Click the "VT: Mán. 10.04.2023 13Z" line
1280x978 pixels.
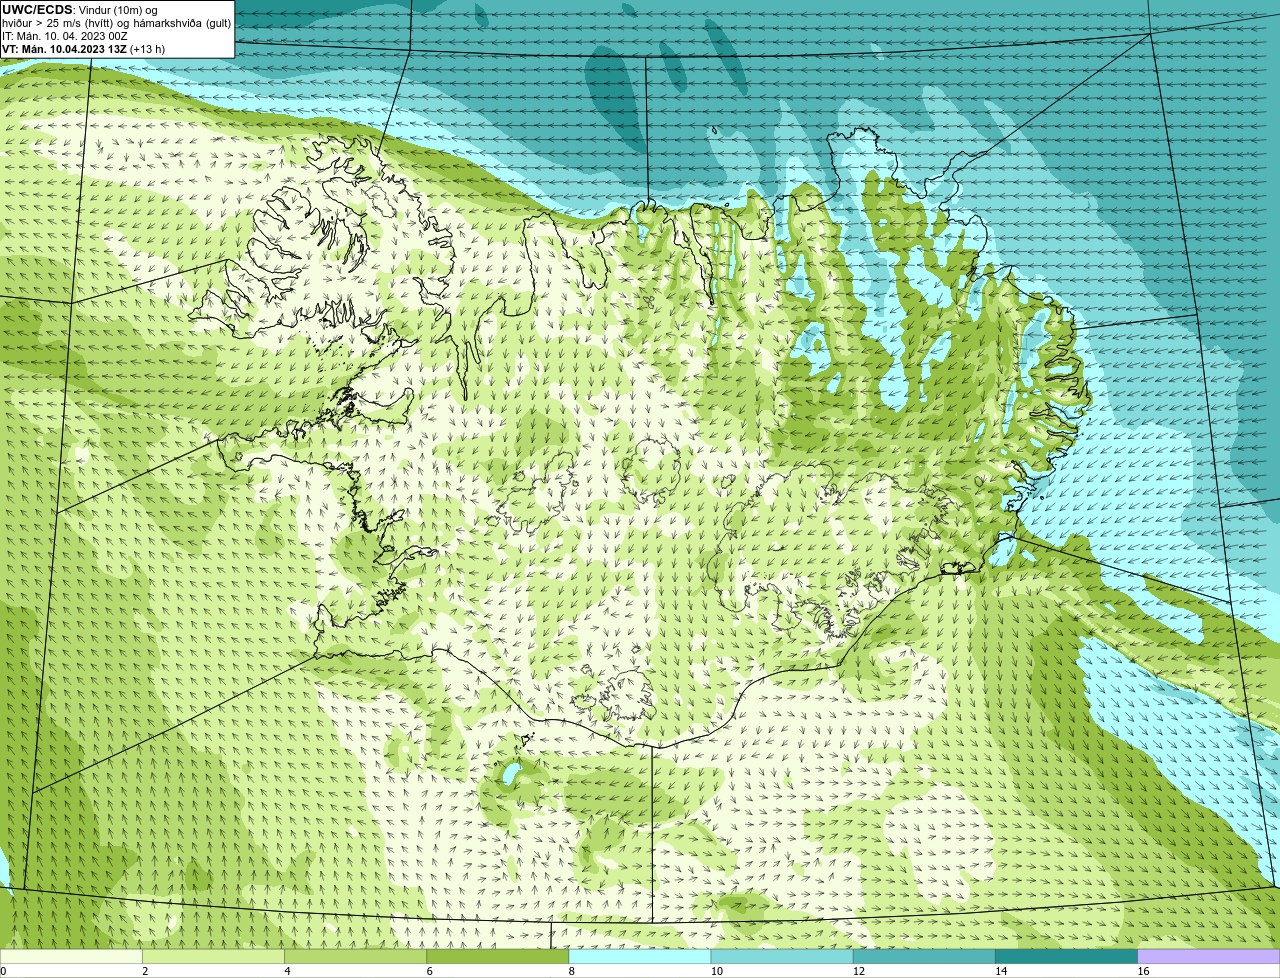(x=64, y=49)
